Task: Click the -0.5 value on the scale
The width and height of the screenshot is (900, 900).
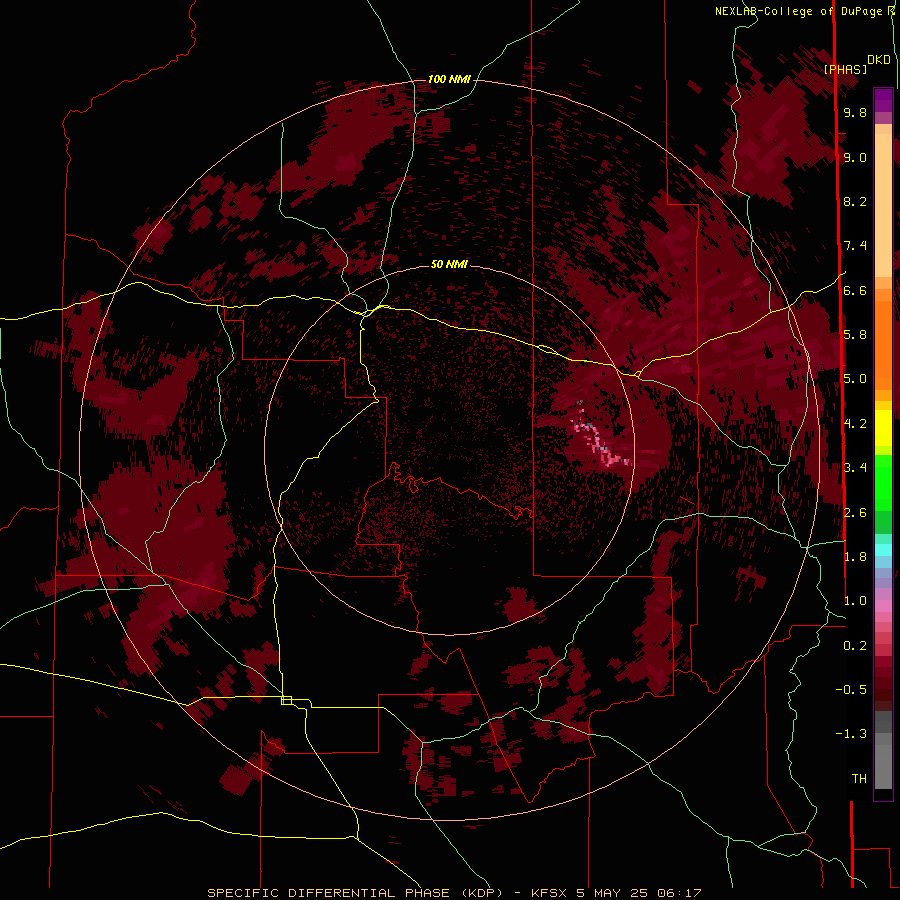Action: click(x=851, y=689)
